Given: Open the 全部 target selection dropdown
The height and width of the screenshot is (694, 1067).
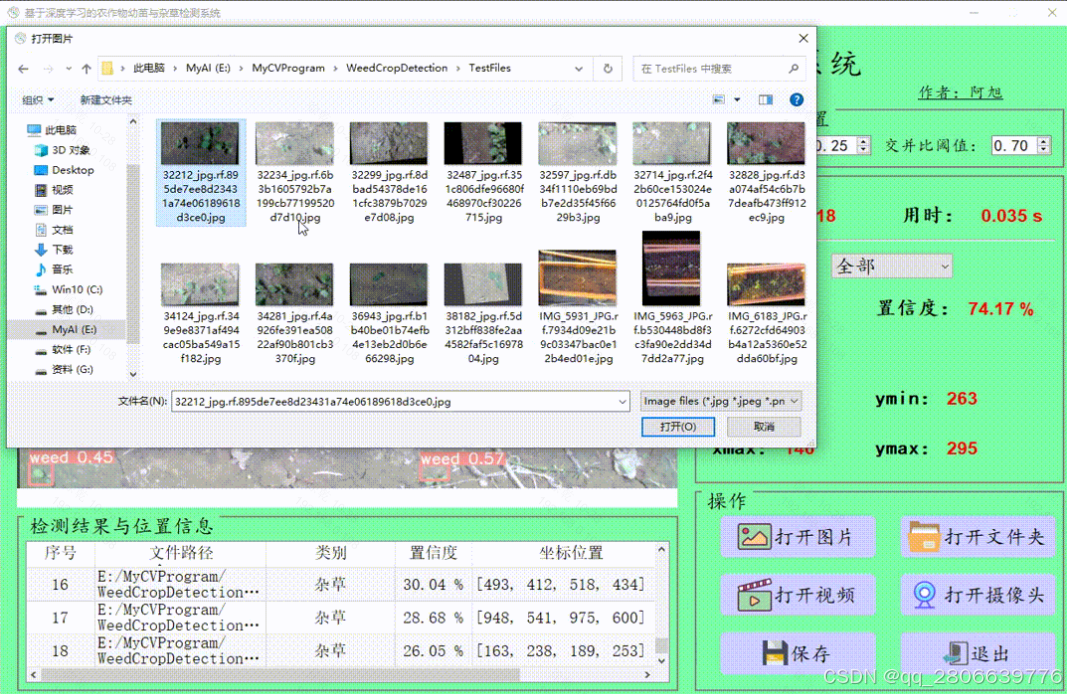Looking at the screenshot, I should click(x=891, y=266).
